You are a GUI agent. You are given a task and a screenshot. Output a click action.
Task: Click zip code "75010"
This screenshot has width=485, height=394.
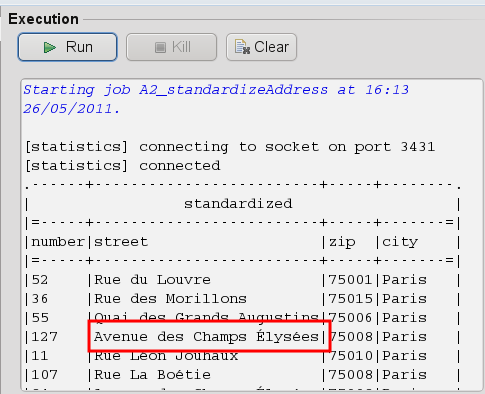tap(350, 356)
